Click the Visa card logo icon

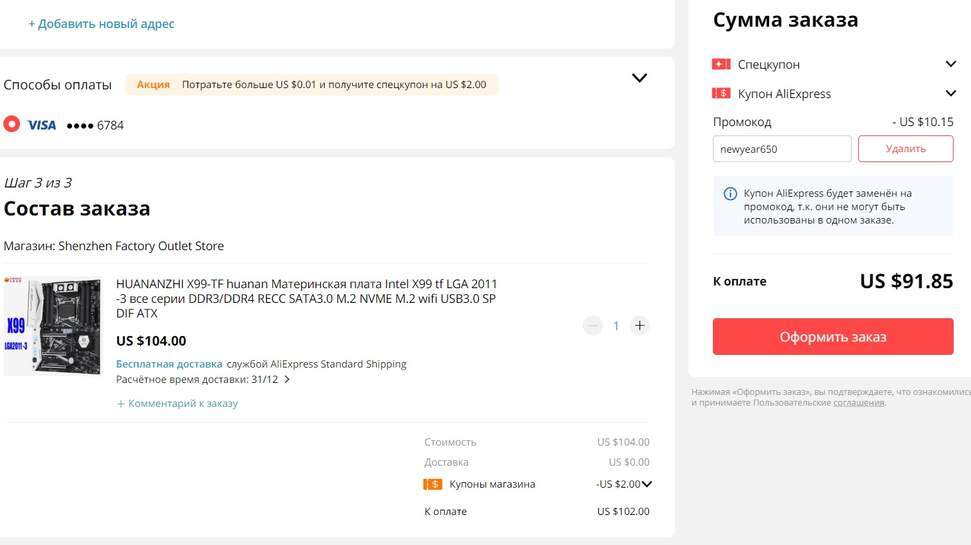tap(41, 125)
